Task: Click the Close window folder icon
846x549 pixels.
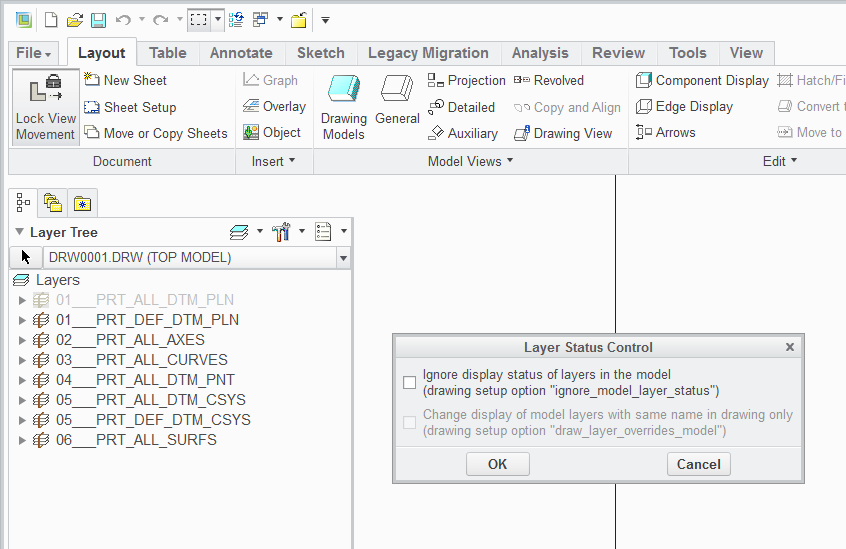Action: tap(298, 20)
